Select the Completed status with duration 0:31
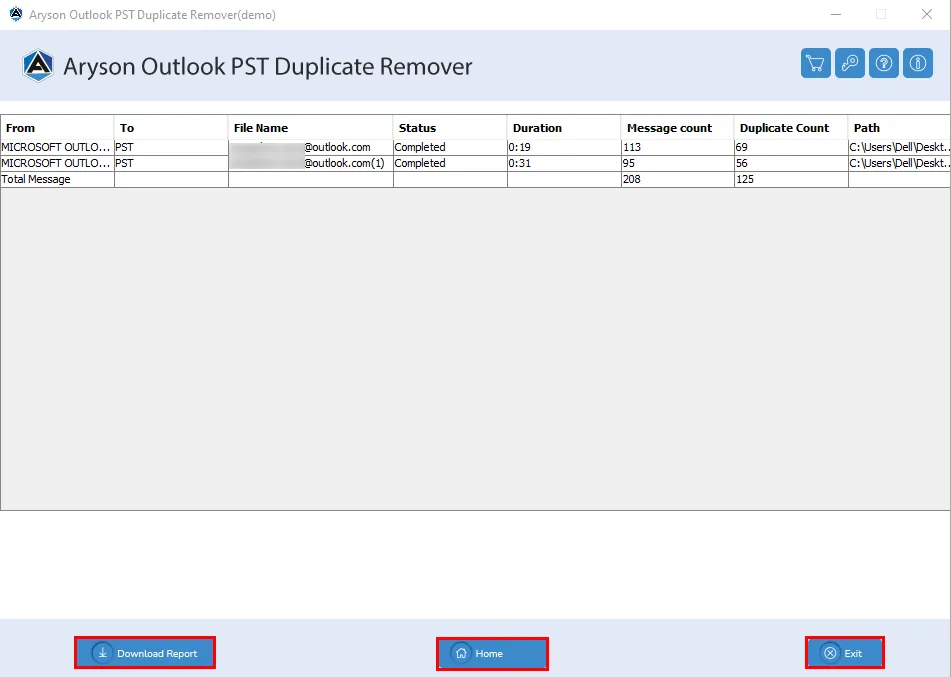Image resolution: width=951 pixels, height=677 pixels. (450, 163)
